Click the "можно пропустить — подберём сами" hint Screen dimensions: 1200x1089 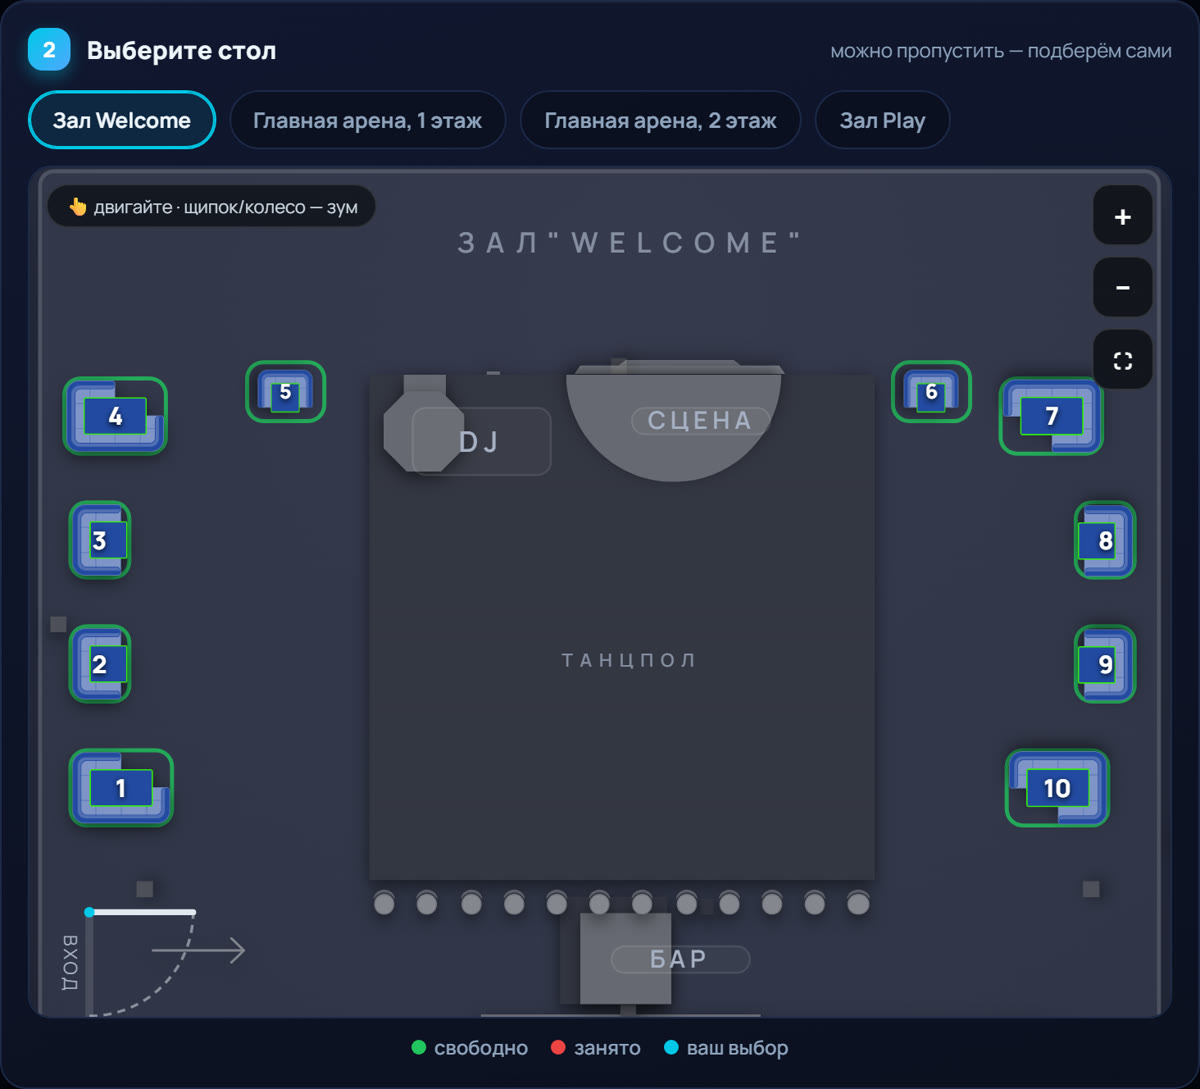1001,50
